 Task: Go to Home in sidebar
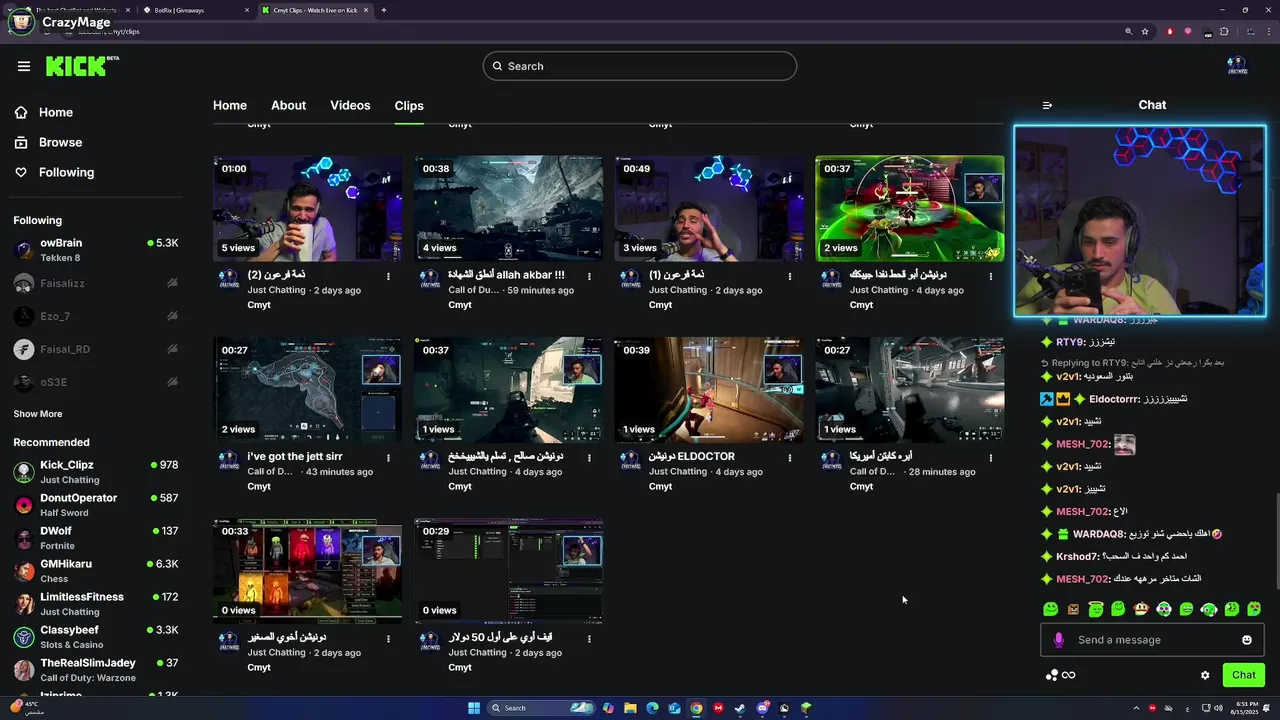[56, 113]
